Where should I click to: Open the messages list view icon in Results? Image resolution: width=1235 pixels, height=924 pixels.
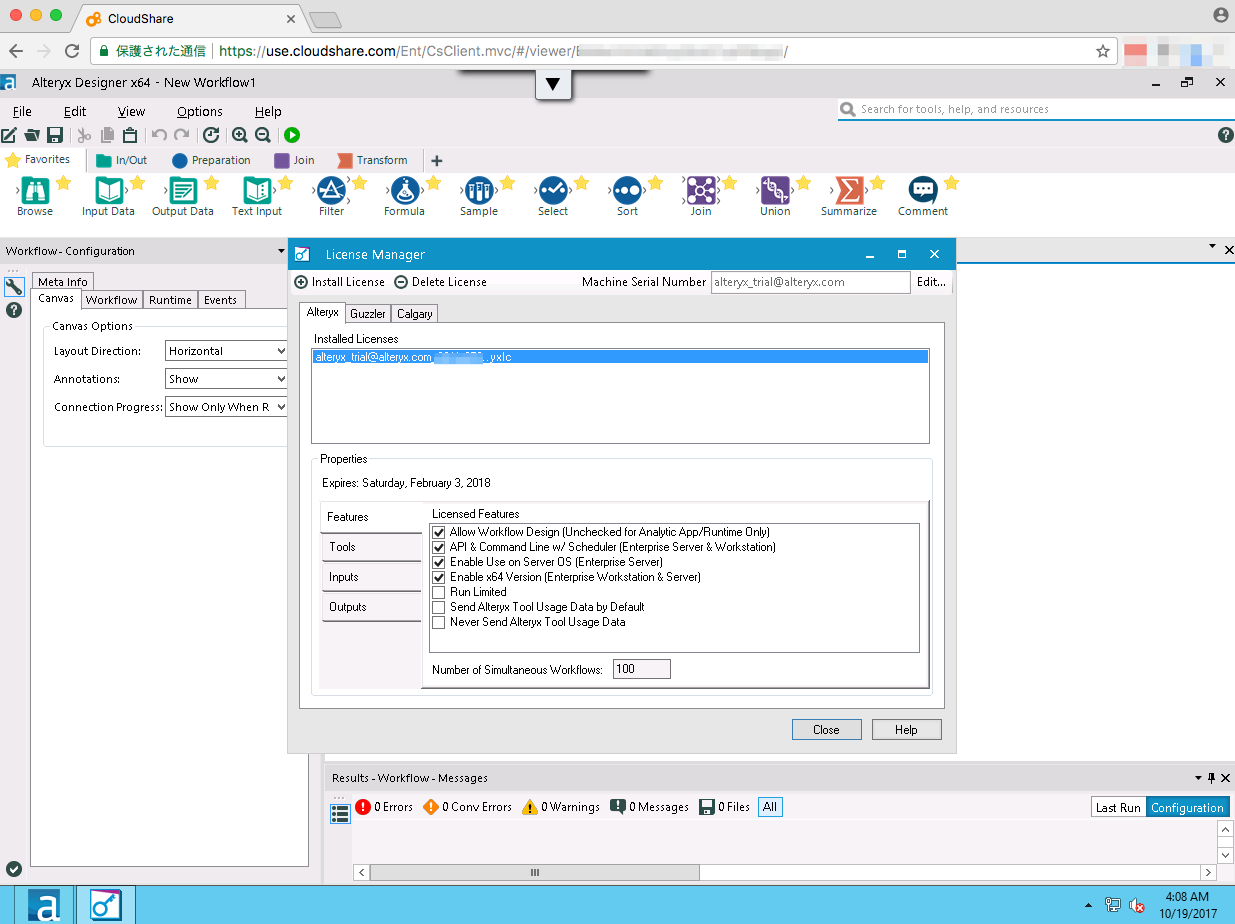pyautogui.click(x=340, y=814)
